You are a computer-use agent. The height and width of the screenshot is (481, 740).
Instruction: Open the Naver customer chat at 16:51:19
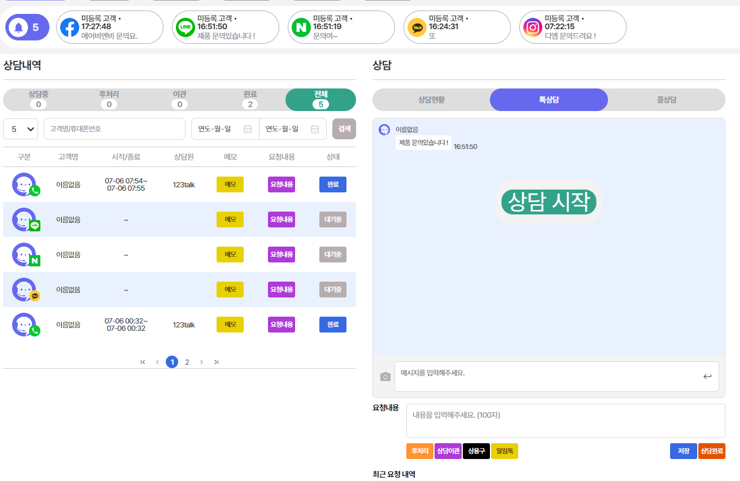(341, 28)
